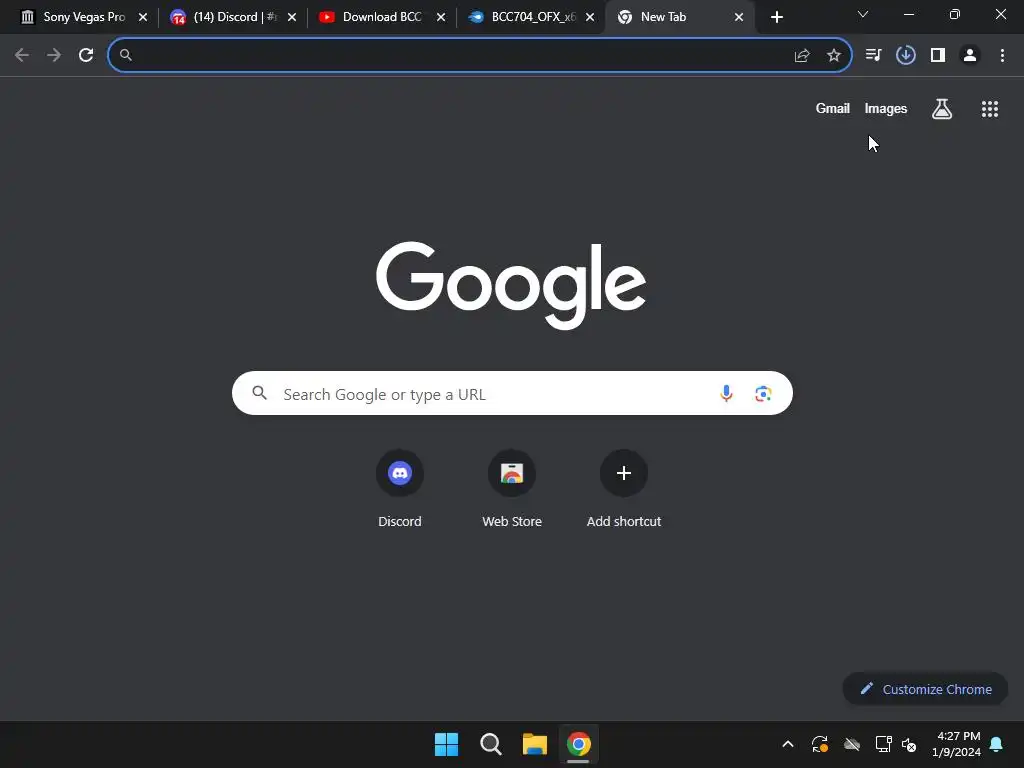
Task: Open the Search Labs flask icon
Action: [x=942, y=108]
